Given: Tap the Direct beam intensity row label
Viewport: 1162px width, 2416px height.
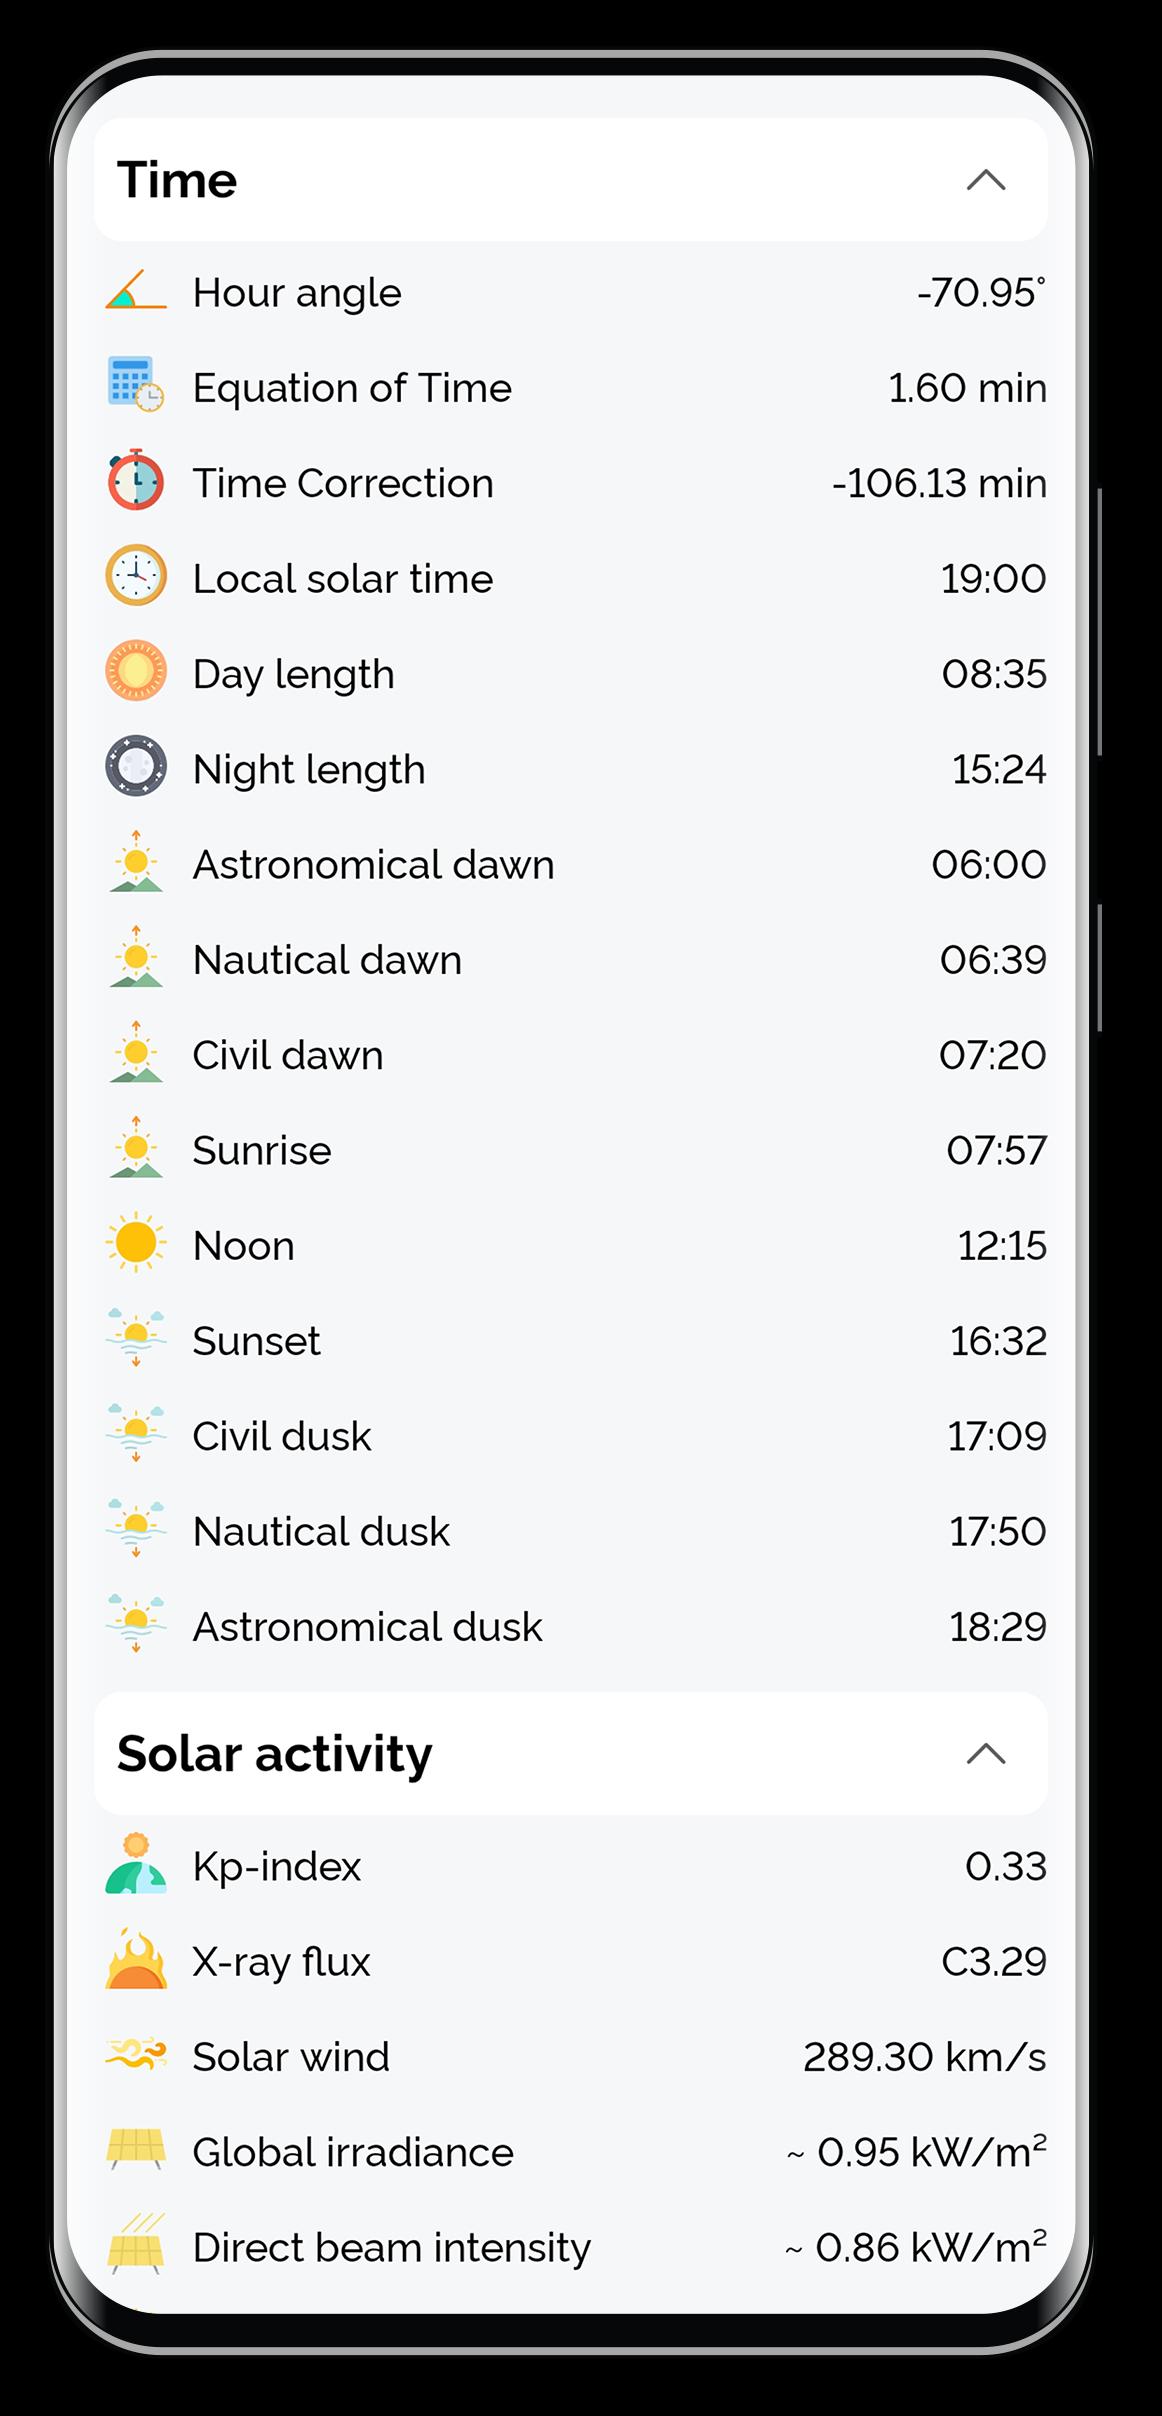Looking at the screenshot, I should pyautogui.click(x=391, y=2248).
